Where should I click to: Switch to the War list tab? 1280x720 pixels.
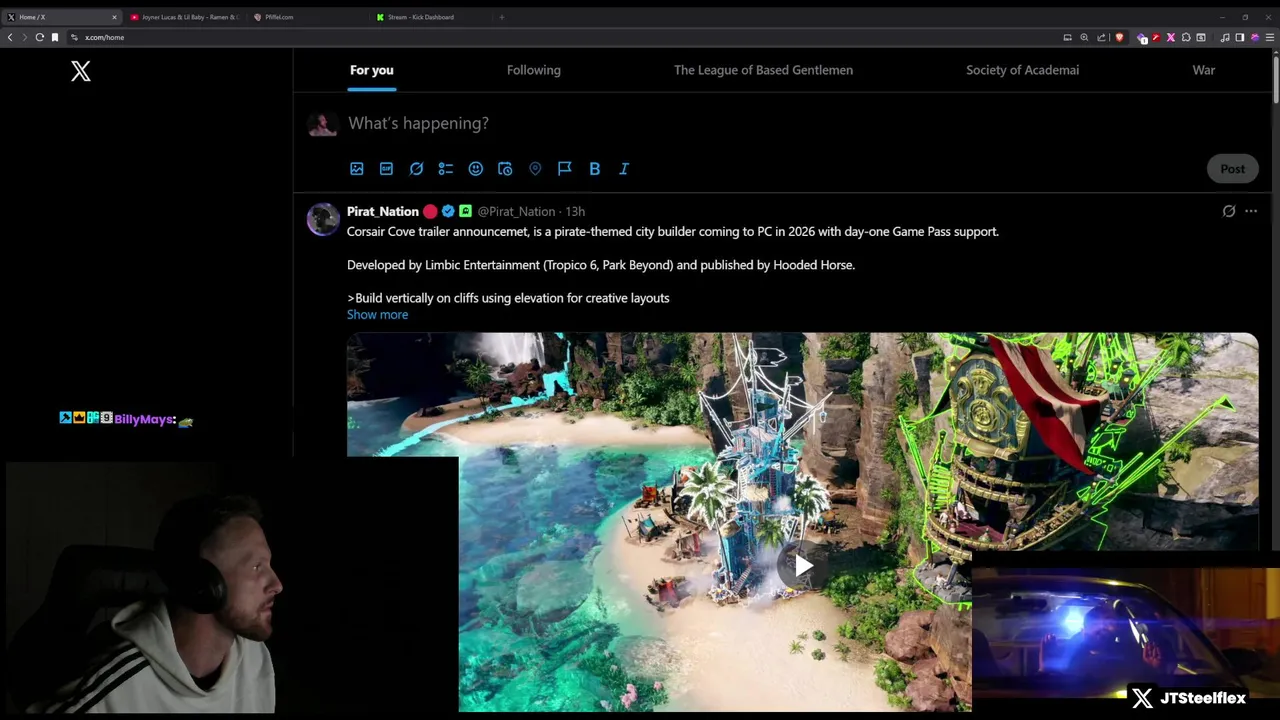pos(1203,70)
